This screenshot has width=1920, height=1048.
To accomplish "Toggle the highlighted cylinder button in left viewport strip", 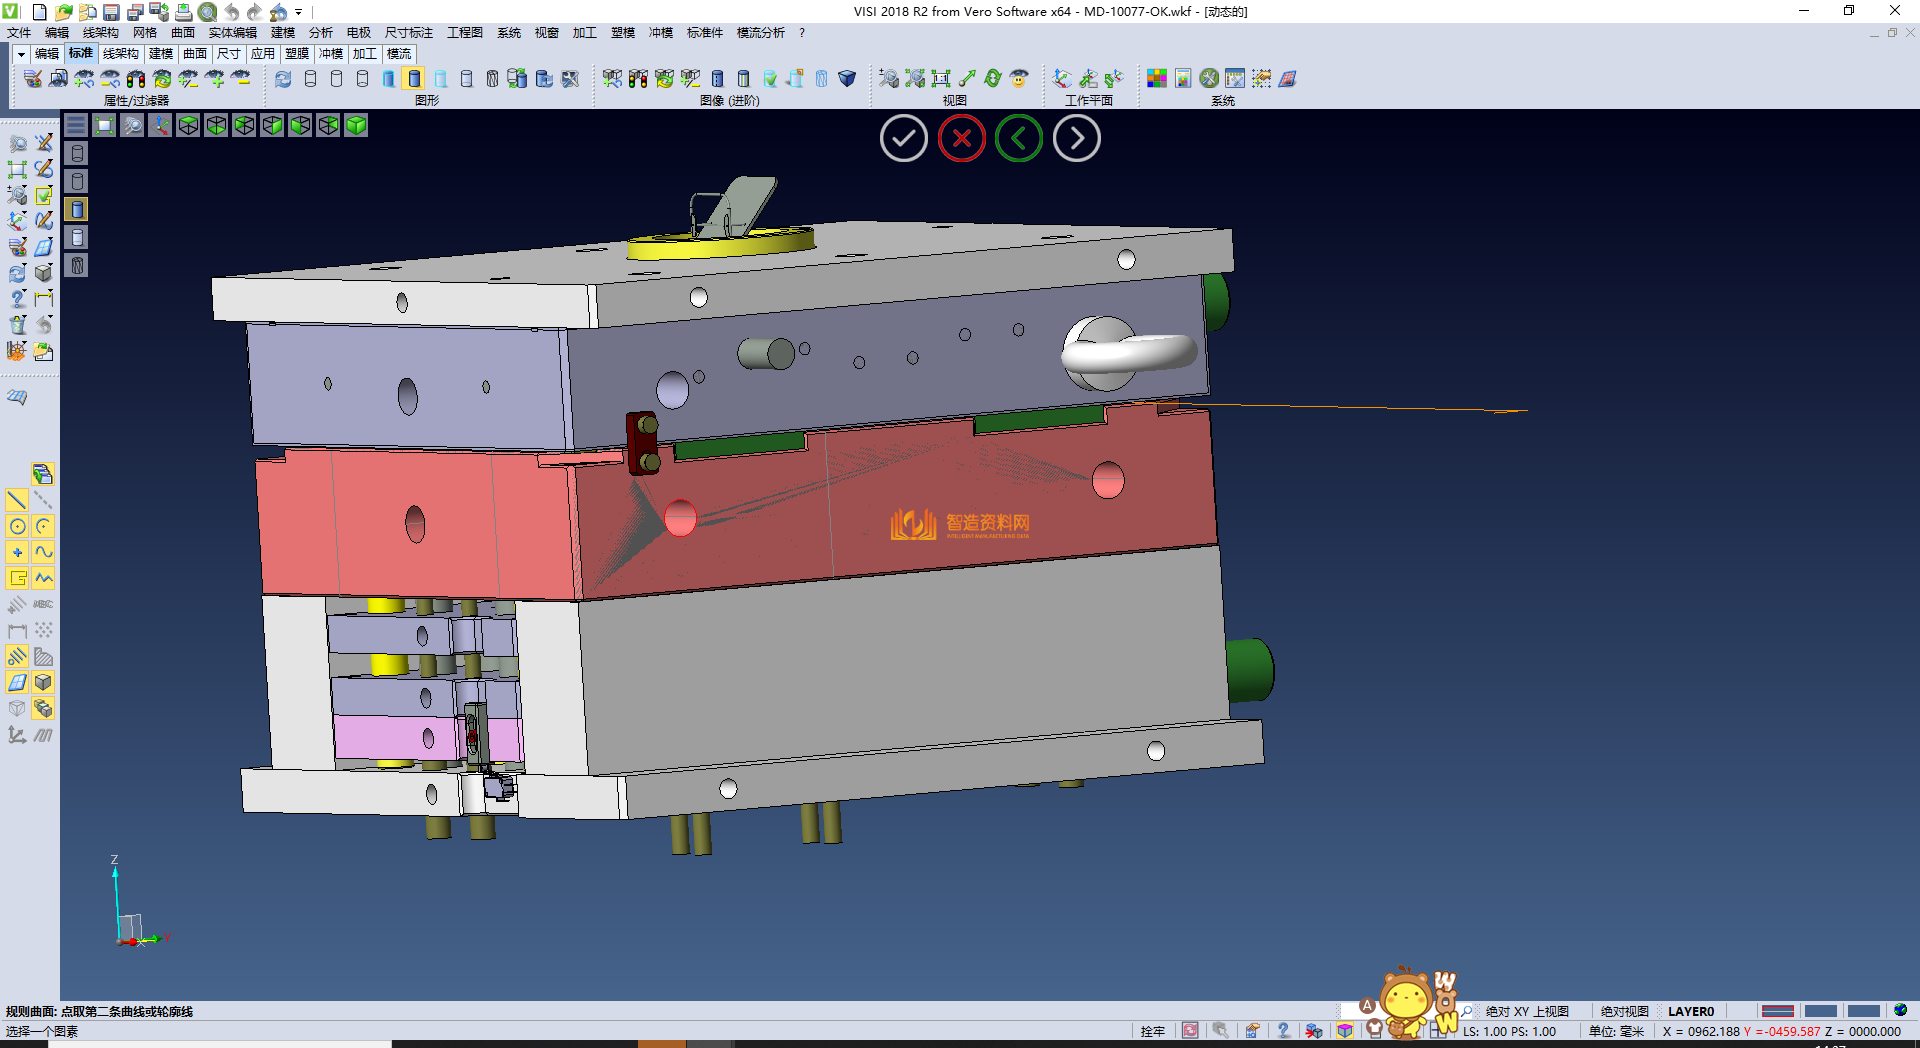I will click(x=77, y=209).
